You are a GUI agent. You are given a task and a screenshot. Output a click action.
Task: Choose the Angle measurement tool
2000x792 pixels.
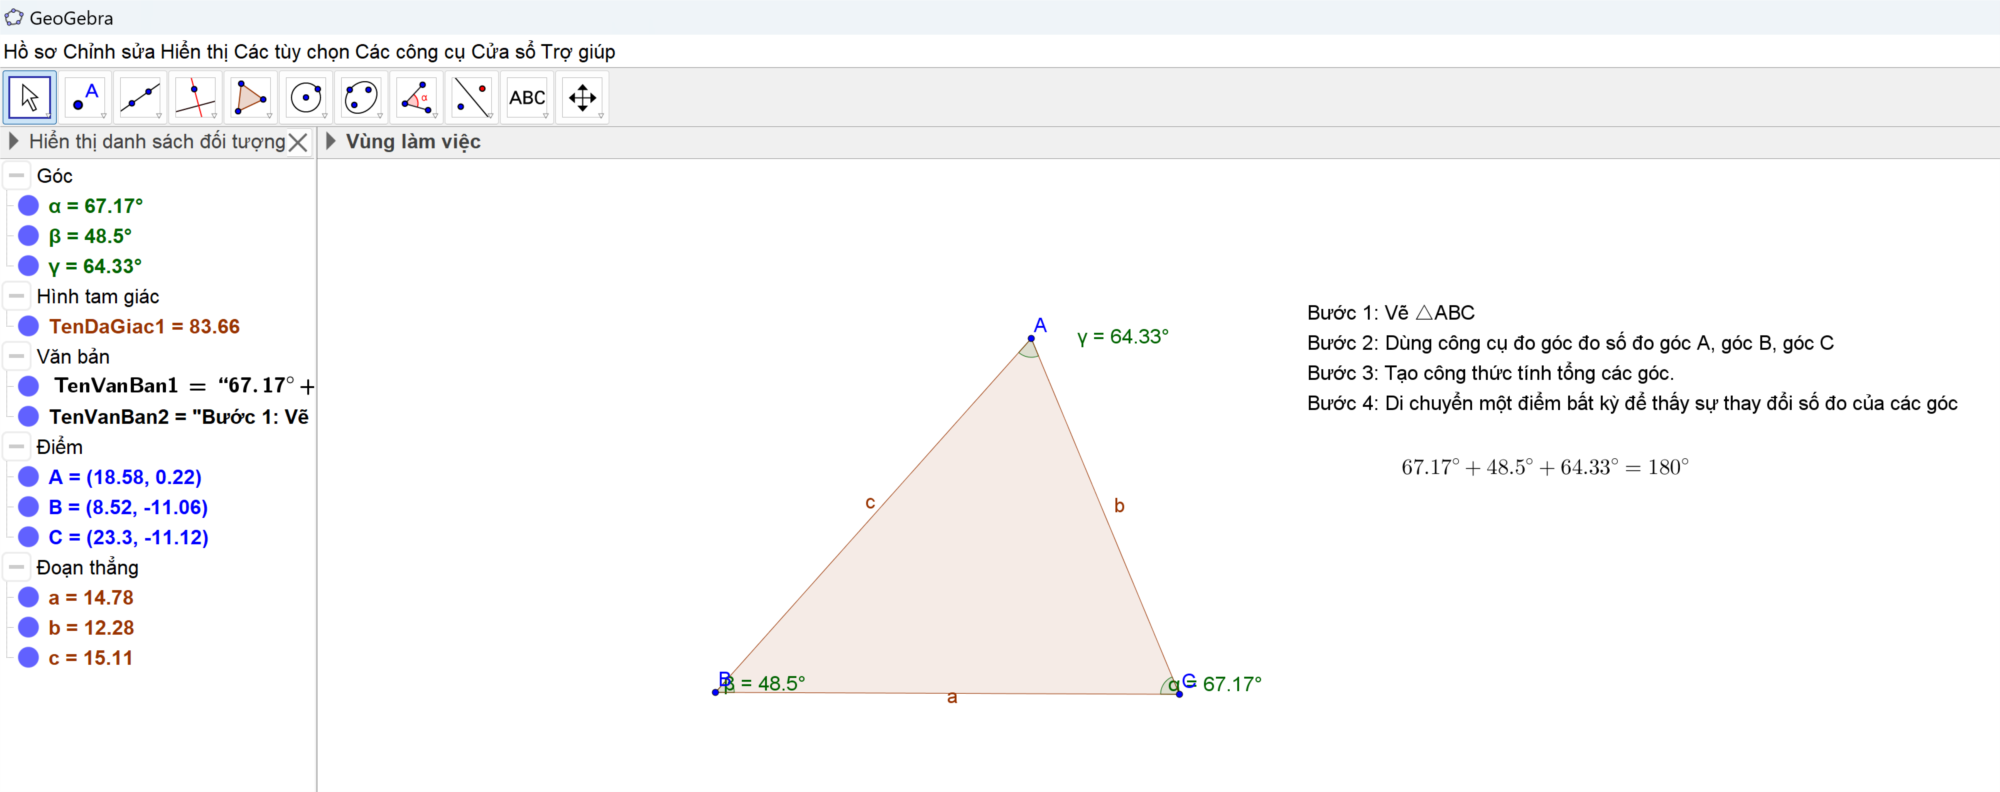pyautogui.click(x=416, y=98)
